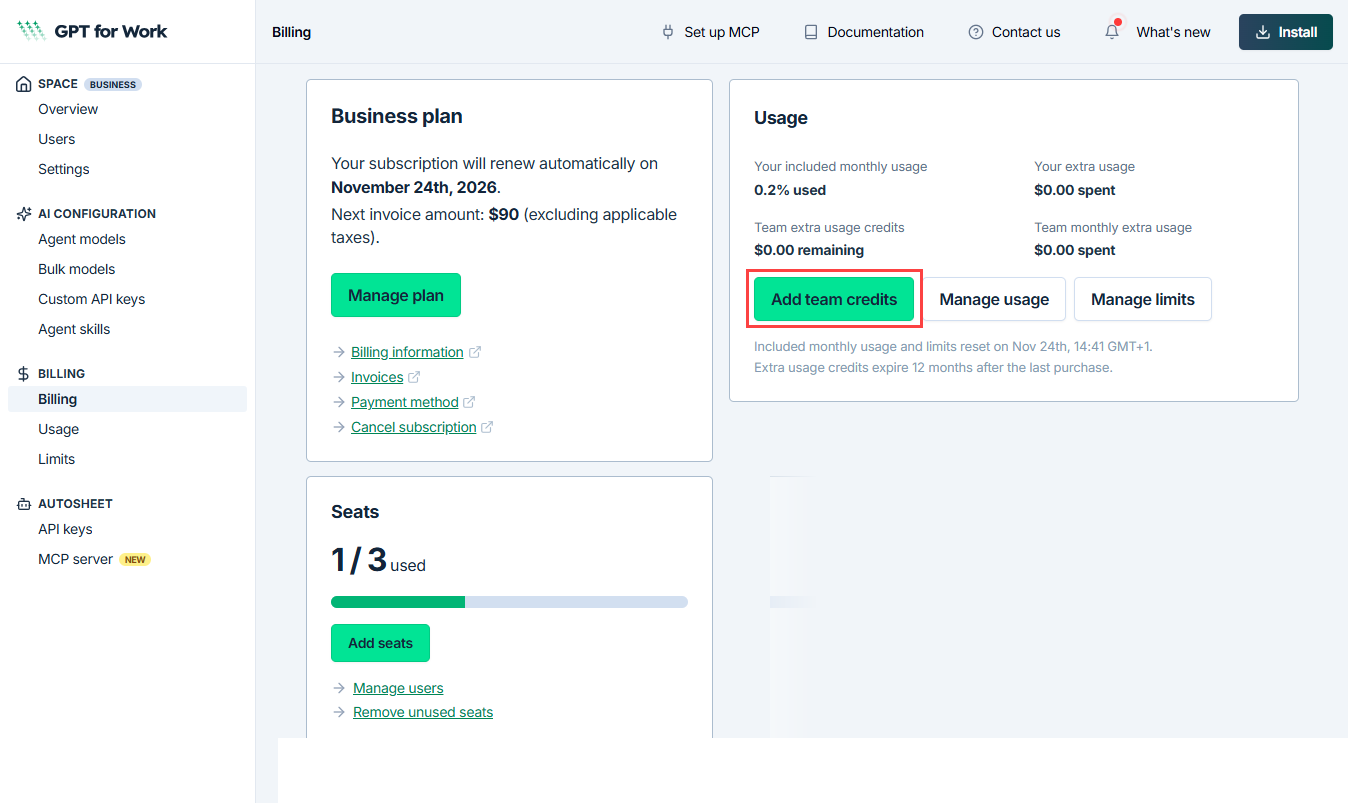Open the Billing information link
Viewport: 1348px width, 803px height.
click(407, 352)
